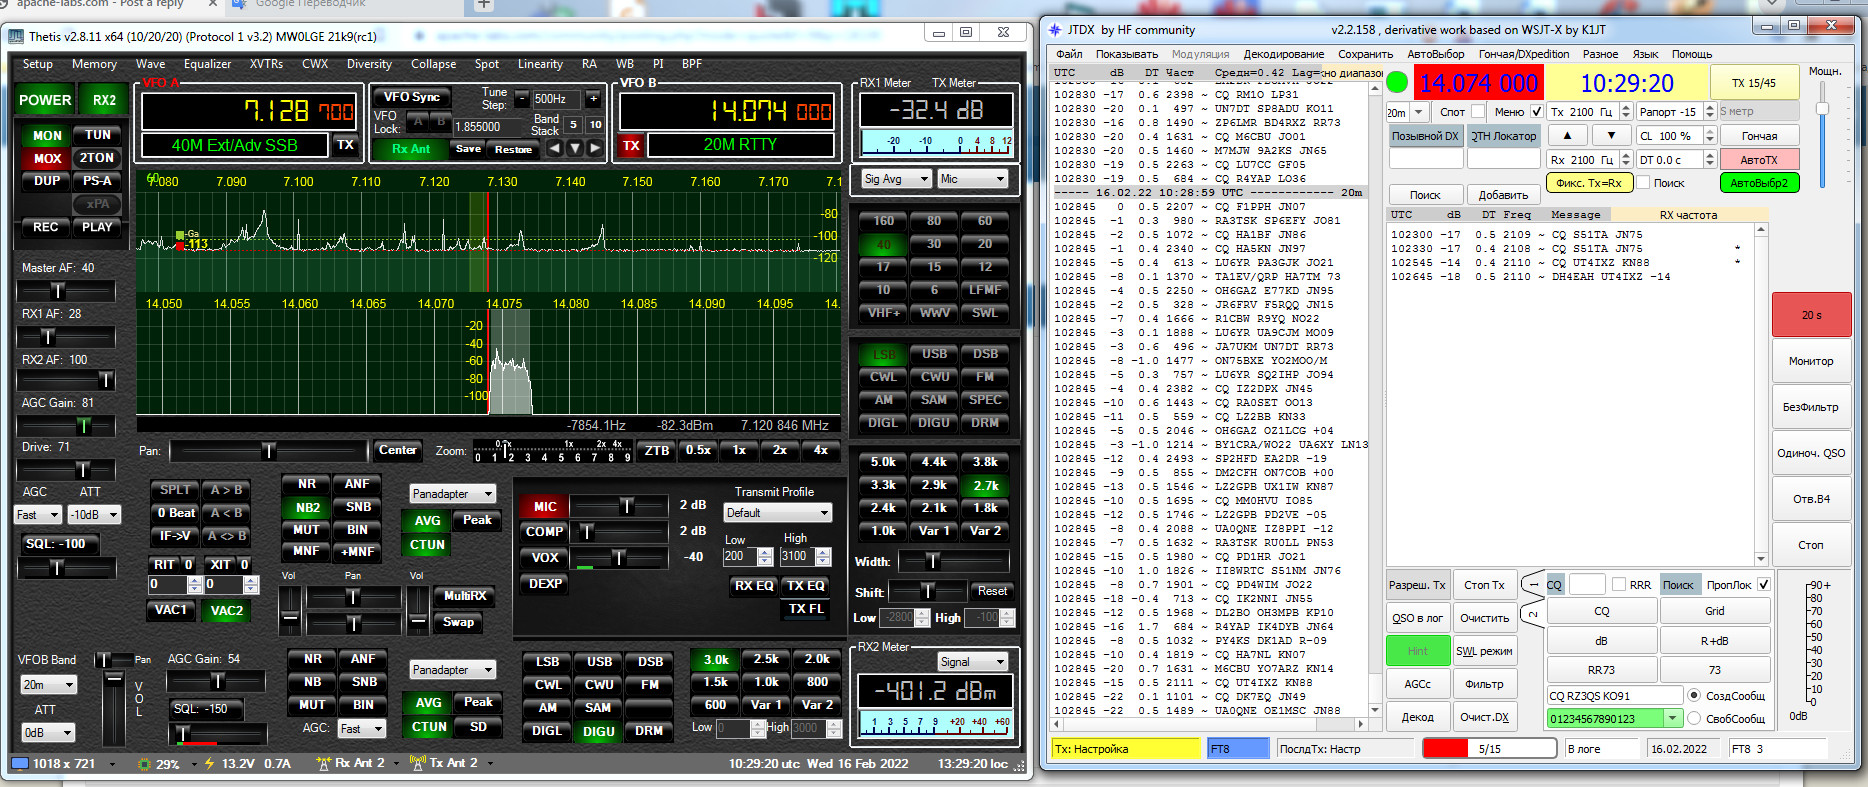Click the Center pan button
The width and height of the screenshot is (1868, 787).
(x=397, y=450)
